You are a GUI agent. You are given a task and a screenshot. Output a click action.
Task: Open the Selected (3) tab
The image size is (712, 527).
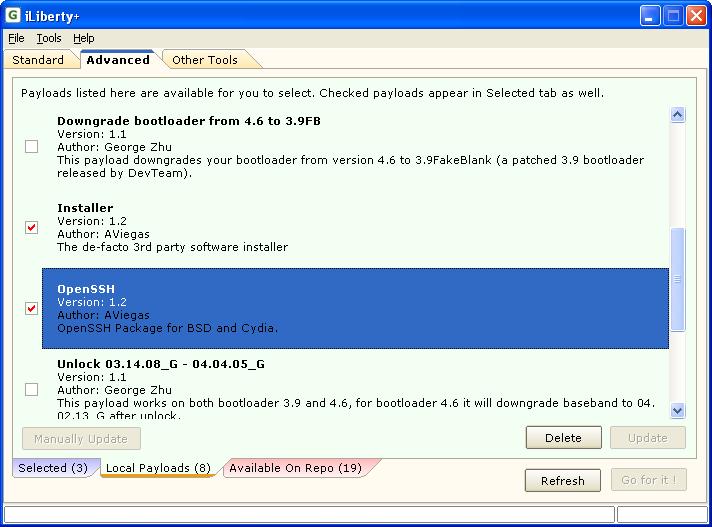tap(53, 468)
